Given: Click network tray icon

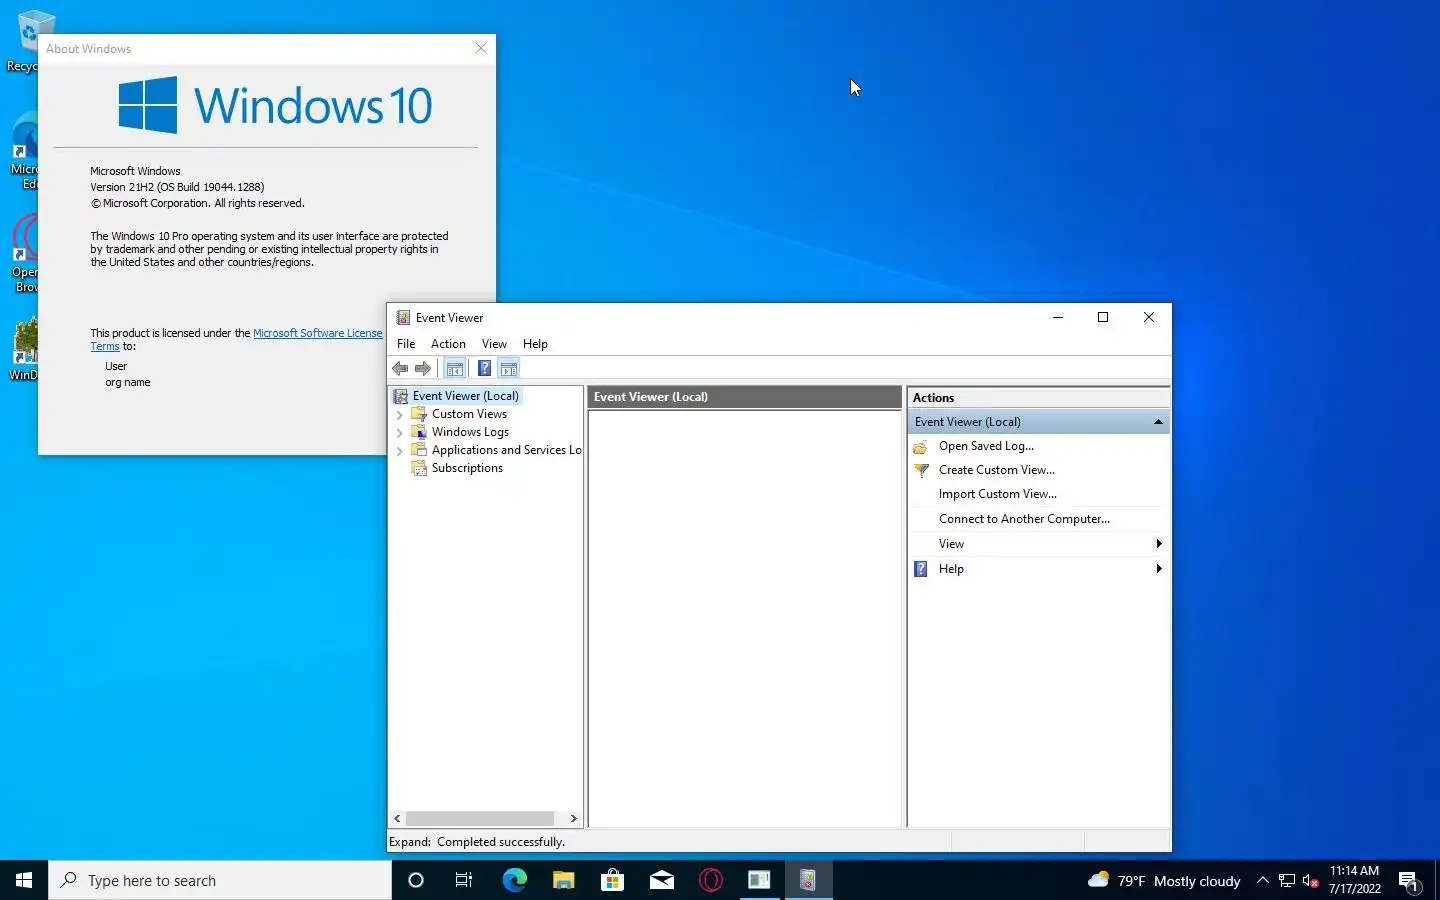Looking at the screenshot, I should (x=1287, y=880).
